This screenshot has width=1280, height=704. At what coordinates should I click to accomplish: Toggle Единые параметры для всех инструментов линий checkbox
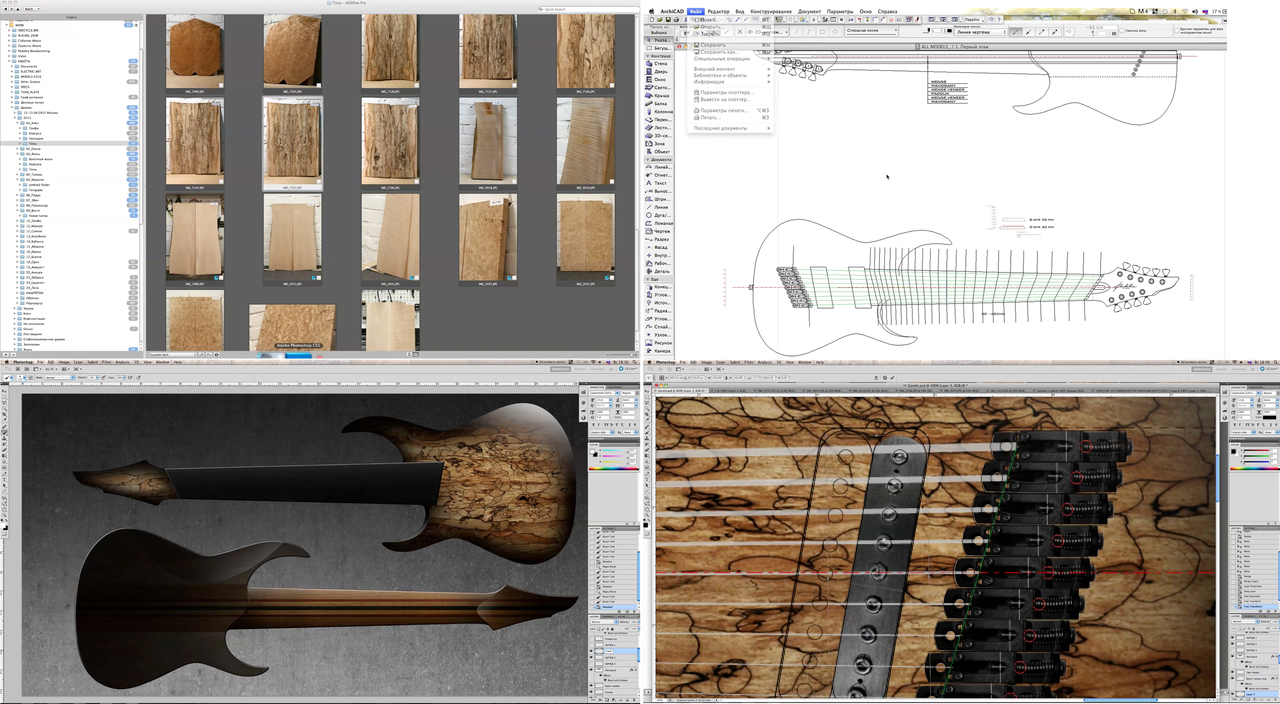pos(1177,31)
